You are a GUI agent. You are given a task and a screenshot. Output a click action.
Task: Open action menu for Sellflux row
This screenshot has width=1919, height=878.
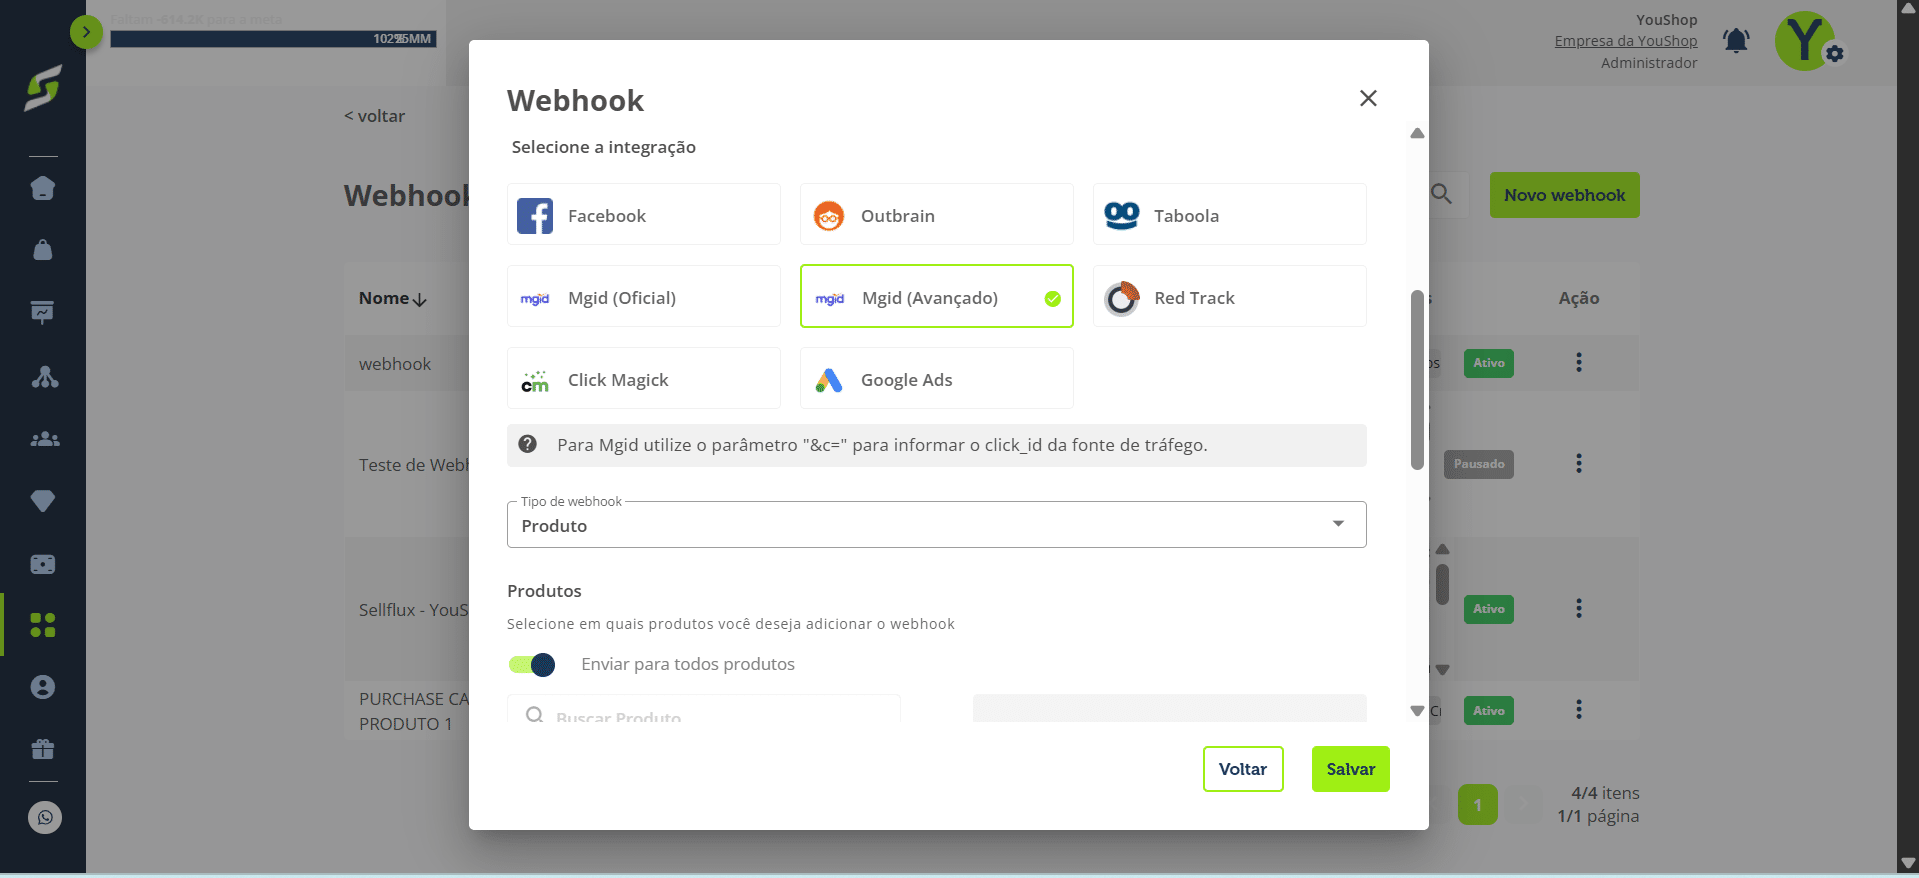tap(1579, 608)
